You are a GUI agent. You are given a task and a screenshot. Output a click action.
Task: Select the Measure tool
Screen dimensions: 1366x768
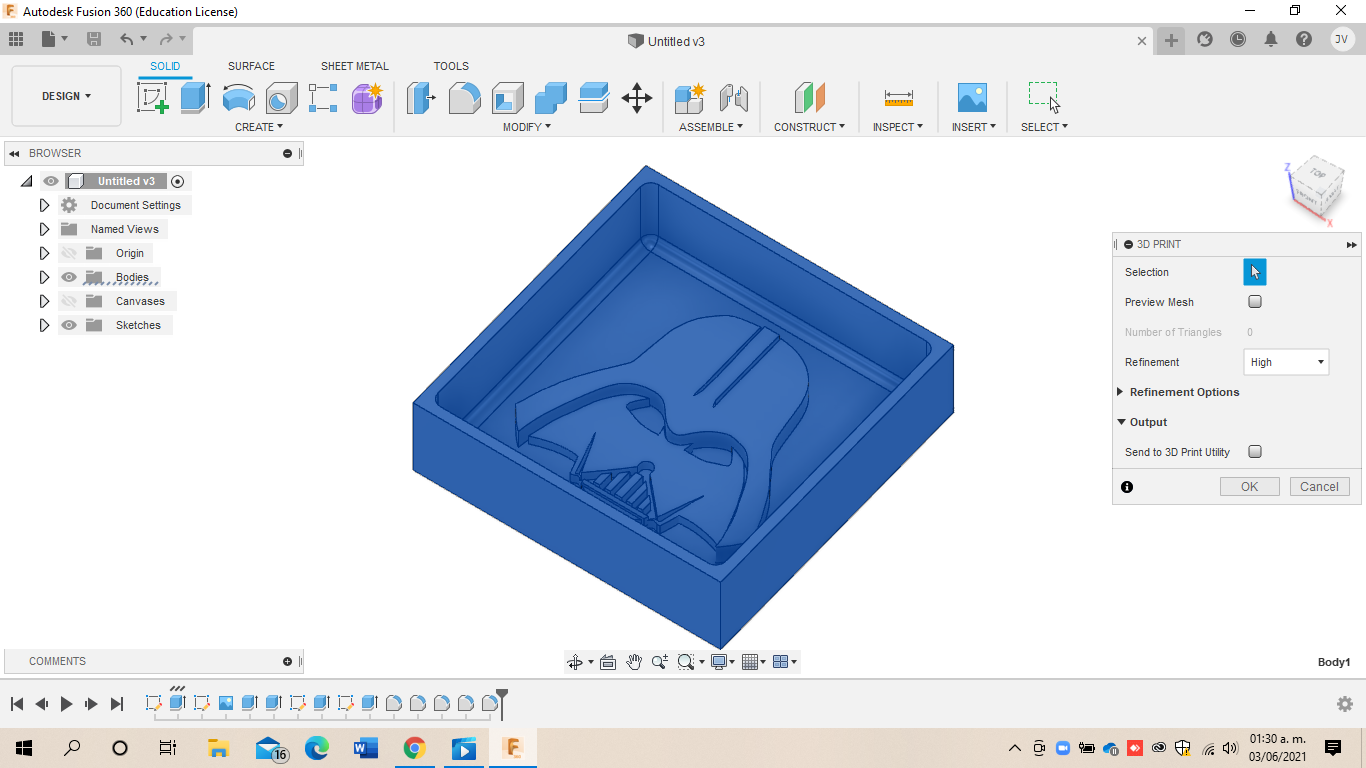(x=898, y=98)
